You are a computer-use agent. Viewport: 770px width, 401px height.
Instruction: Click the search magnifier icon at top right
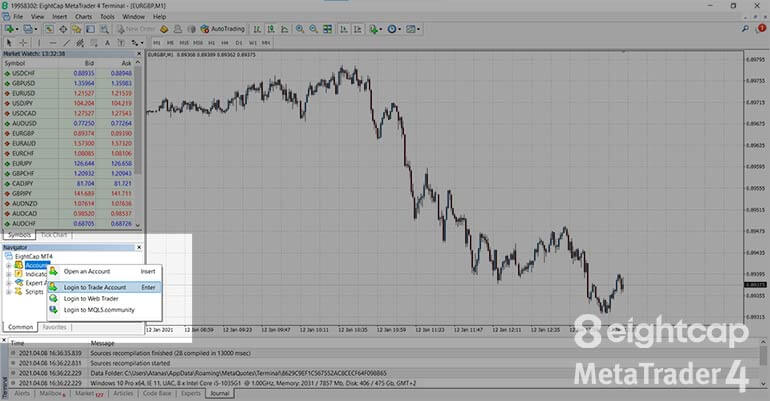[x=745, y=29]
